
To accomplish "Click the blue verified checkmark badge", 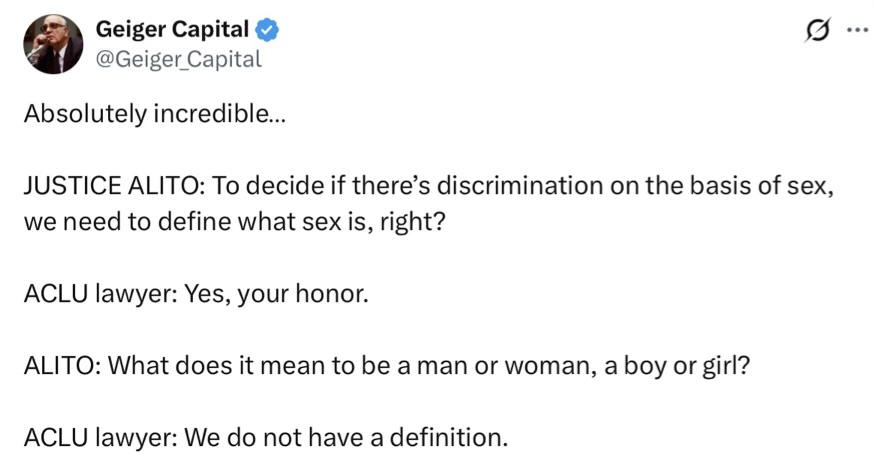I will click(x=269, y=30).
